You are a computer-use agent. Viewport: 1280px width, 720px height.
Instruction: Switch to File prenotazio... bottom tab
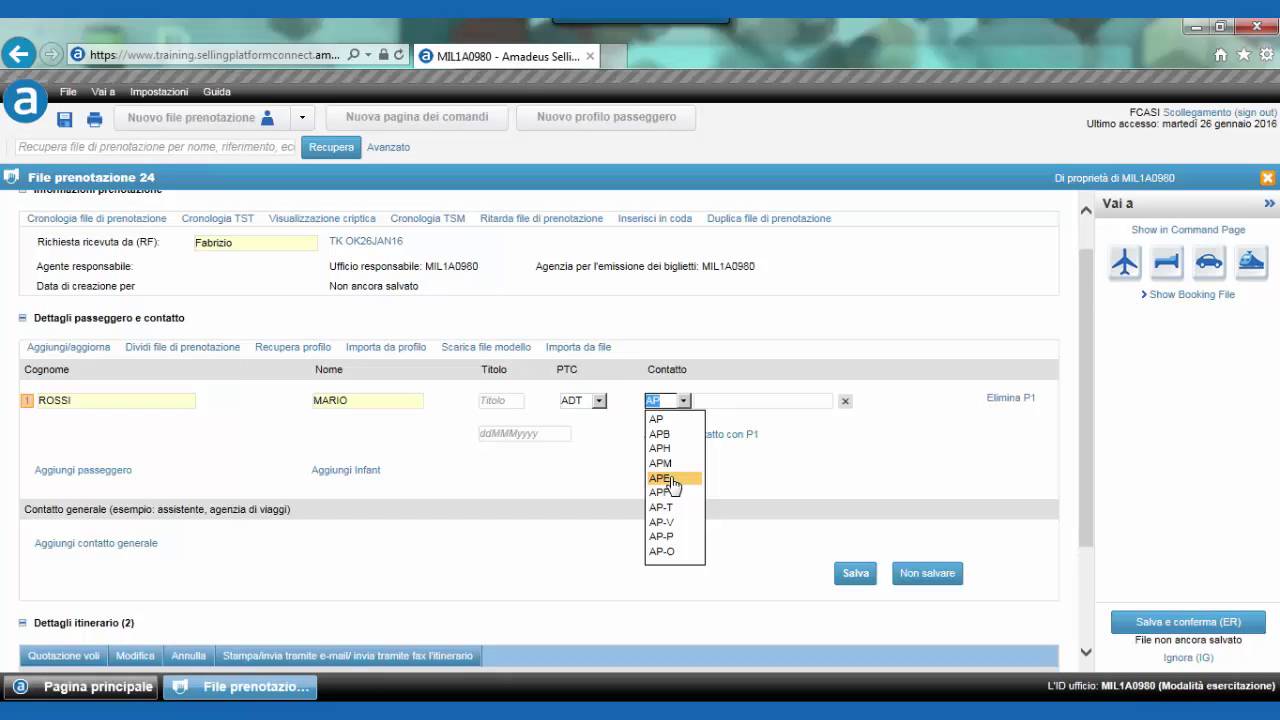pyautogui.click(x=241, y=687)
